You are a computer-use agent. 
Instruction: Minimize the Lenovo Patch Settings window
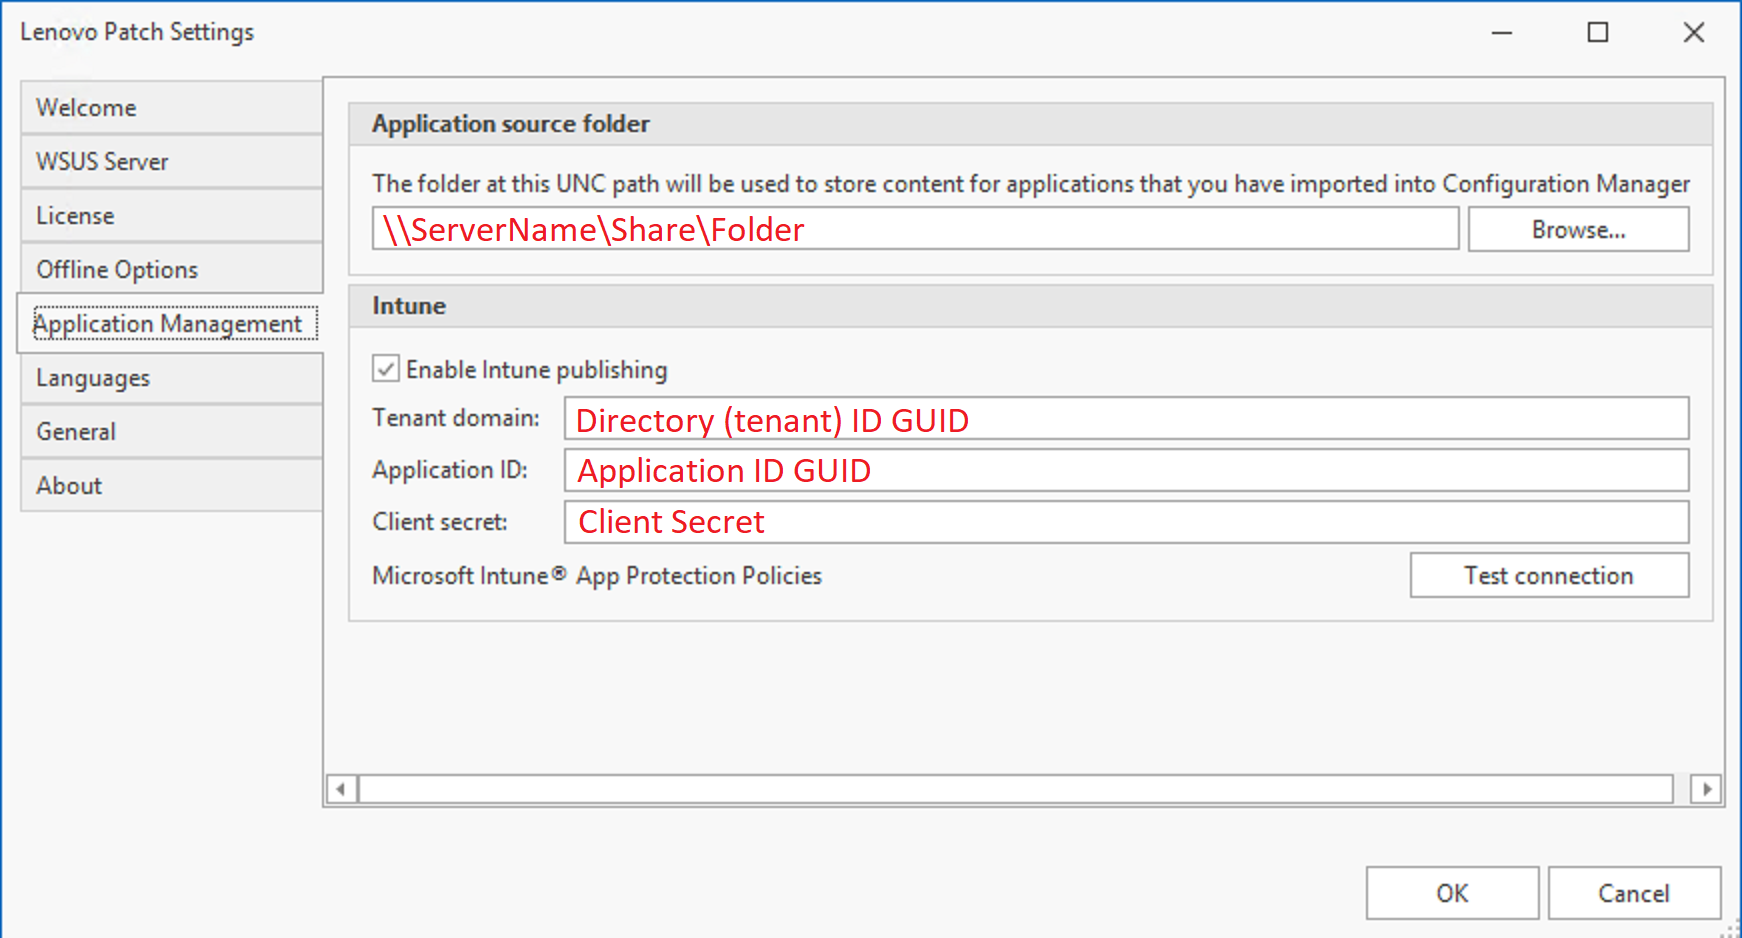point(1502,33)
